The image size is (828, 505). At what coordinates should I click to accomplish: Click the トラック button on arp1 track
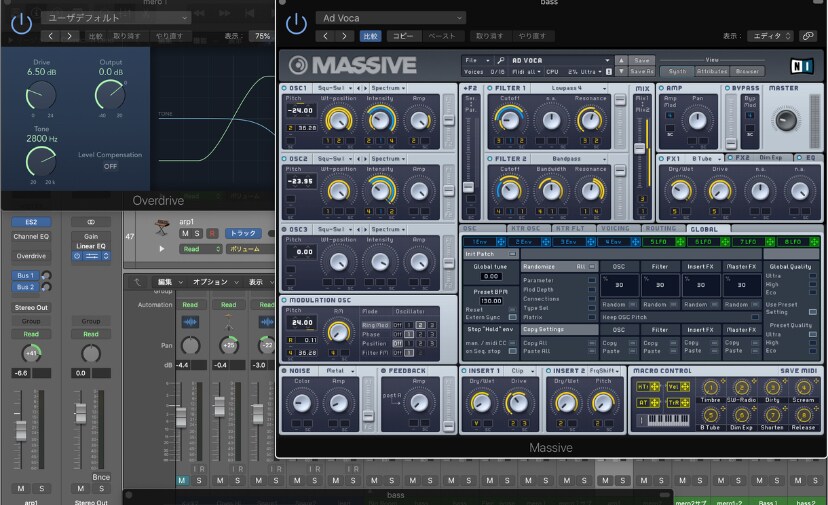(243, 233)
